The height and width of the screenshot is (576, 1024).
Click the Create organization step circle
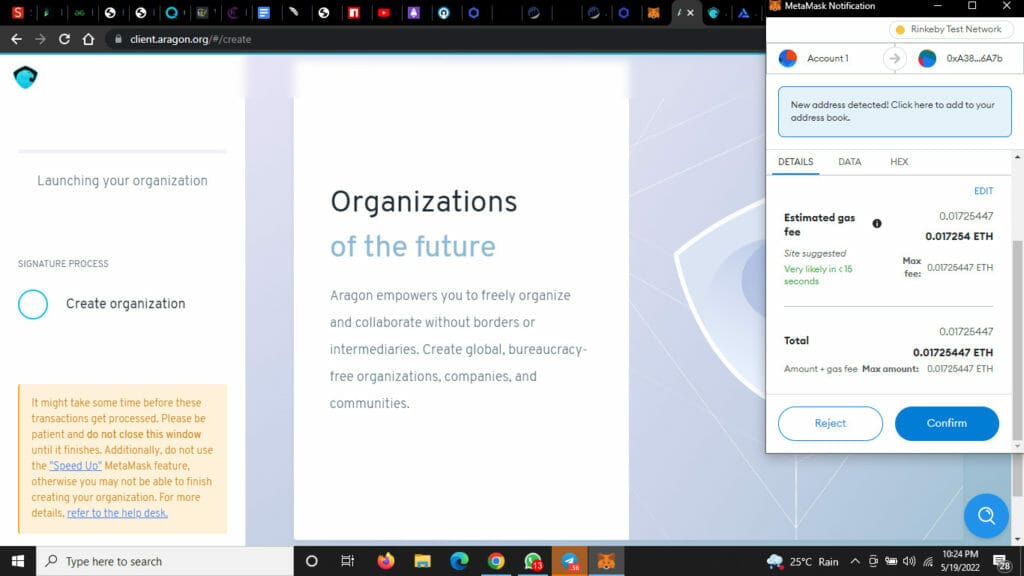33,304
